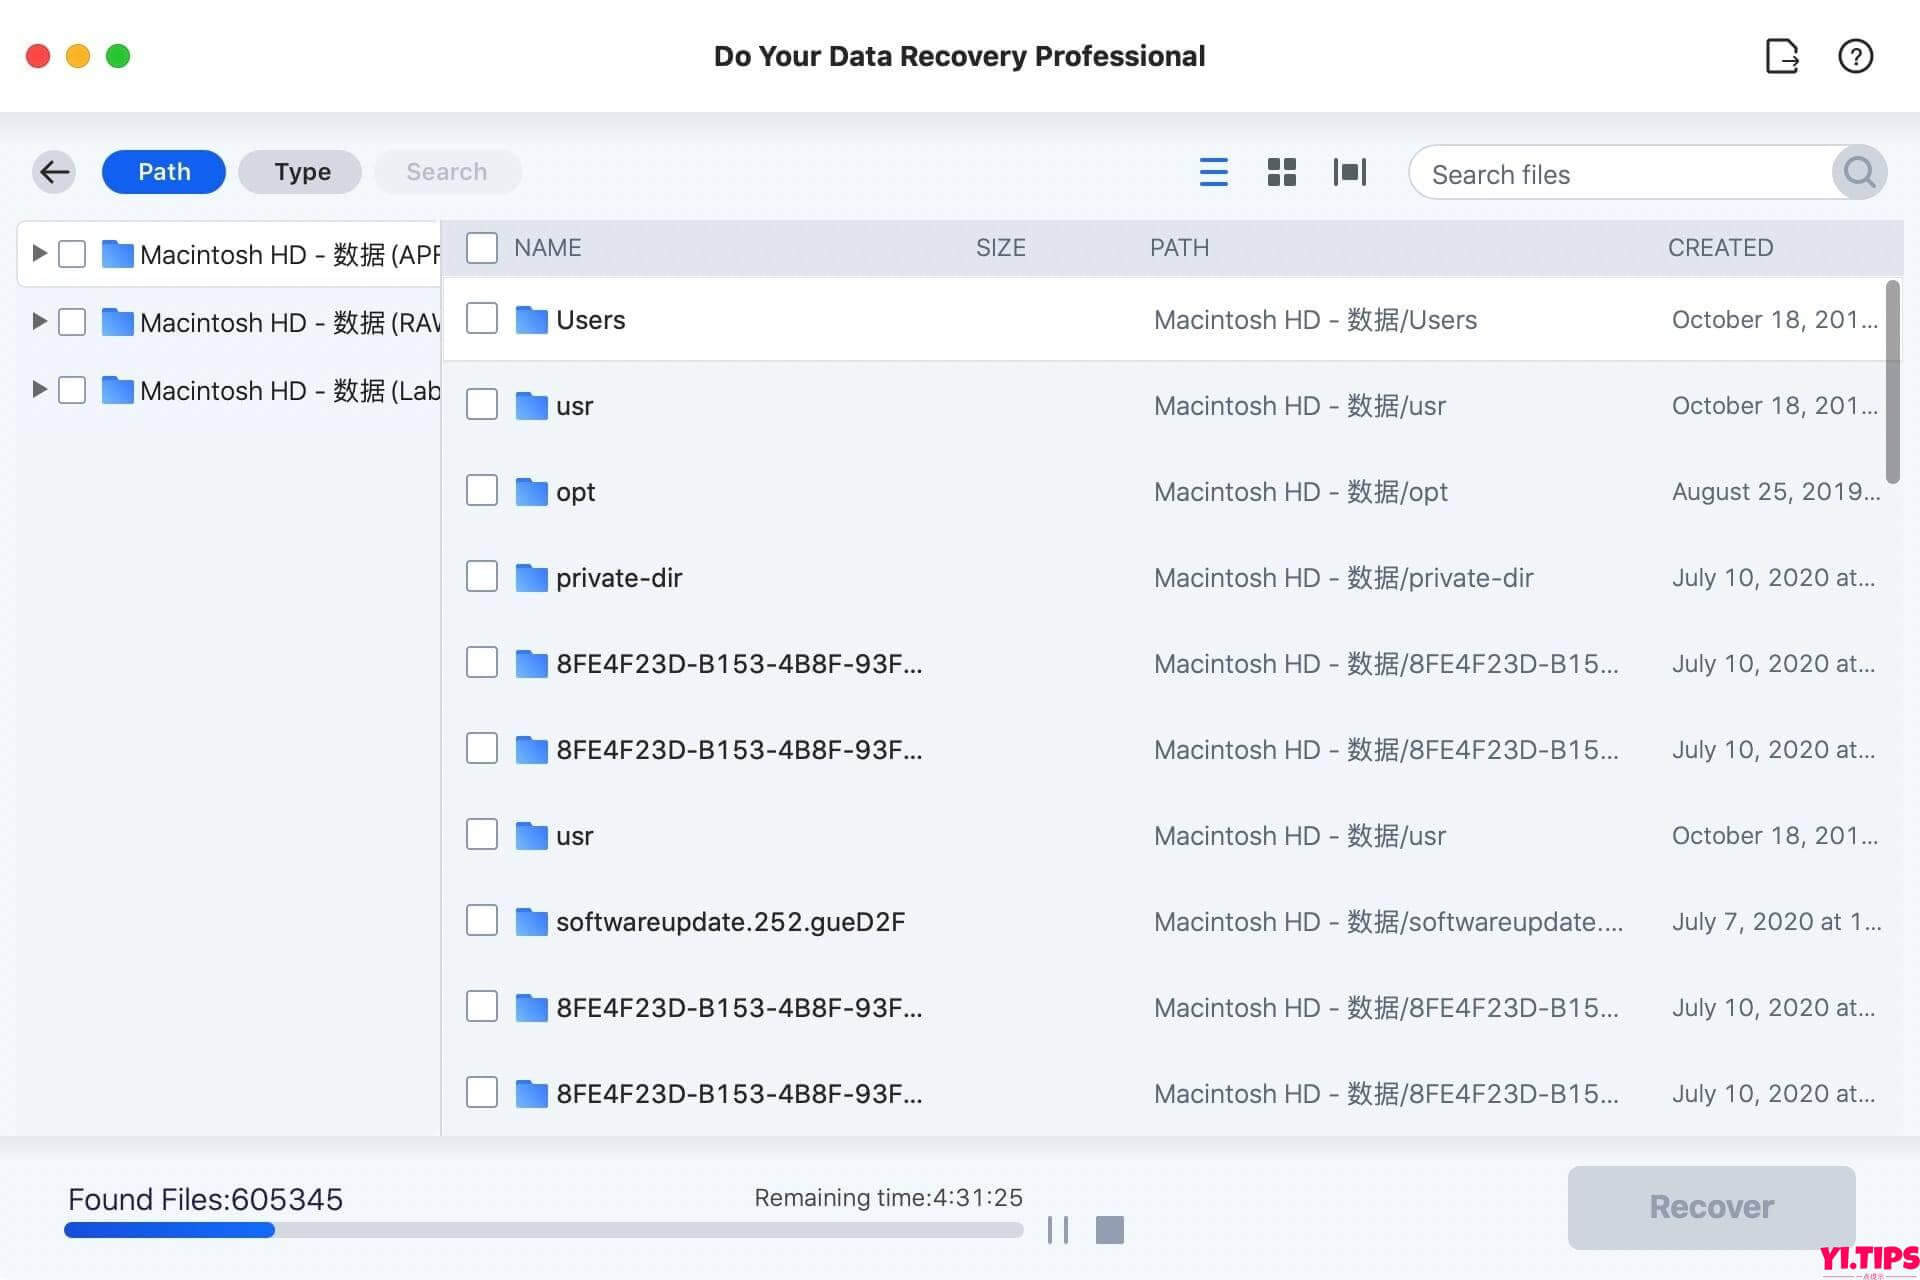Select the private-dir folder row
Viewport: 1920px width, 1280px height.
pyautogui.click(x=619, y=577)
